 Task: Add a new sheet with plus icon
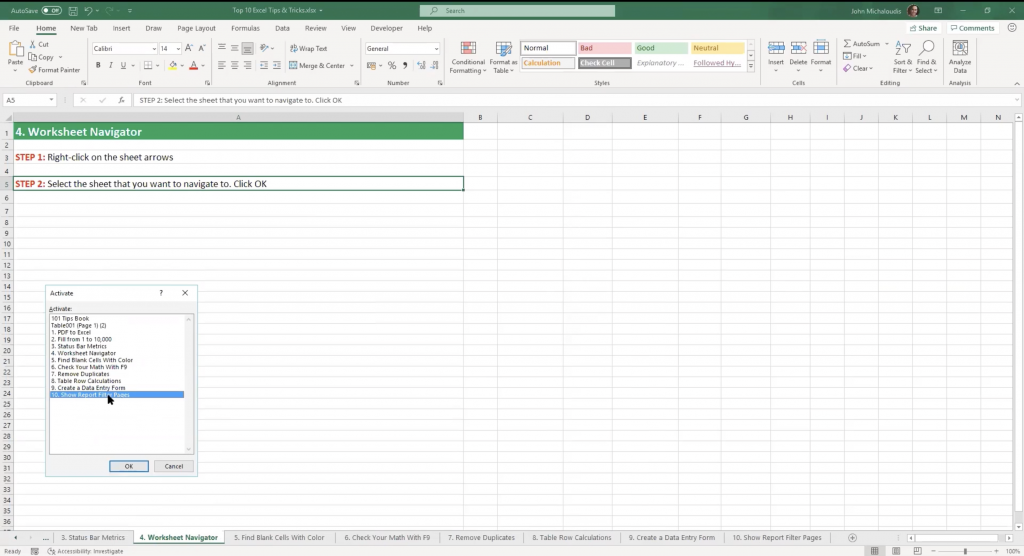coord(852,538)
